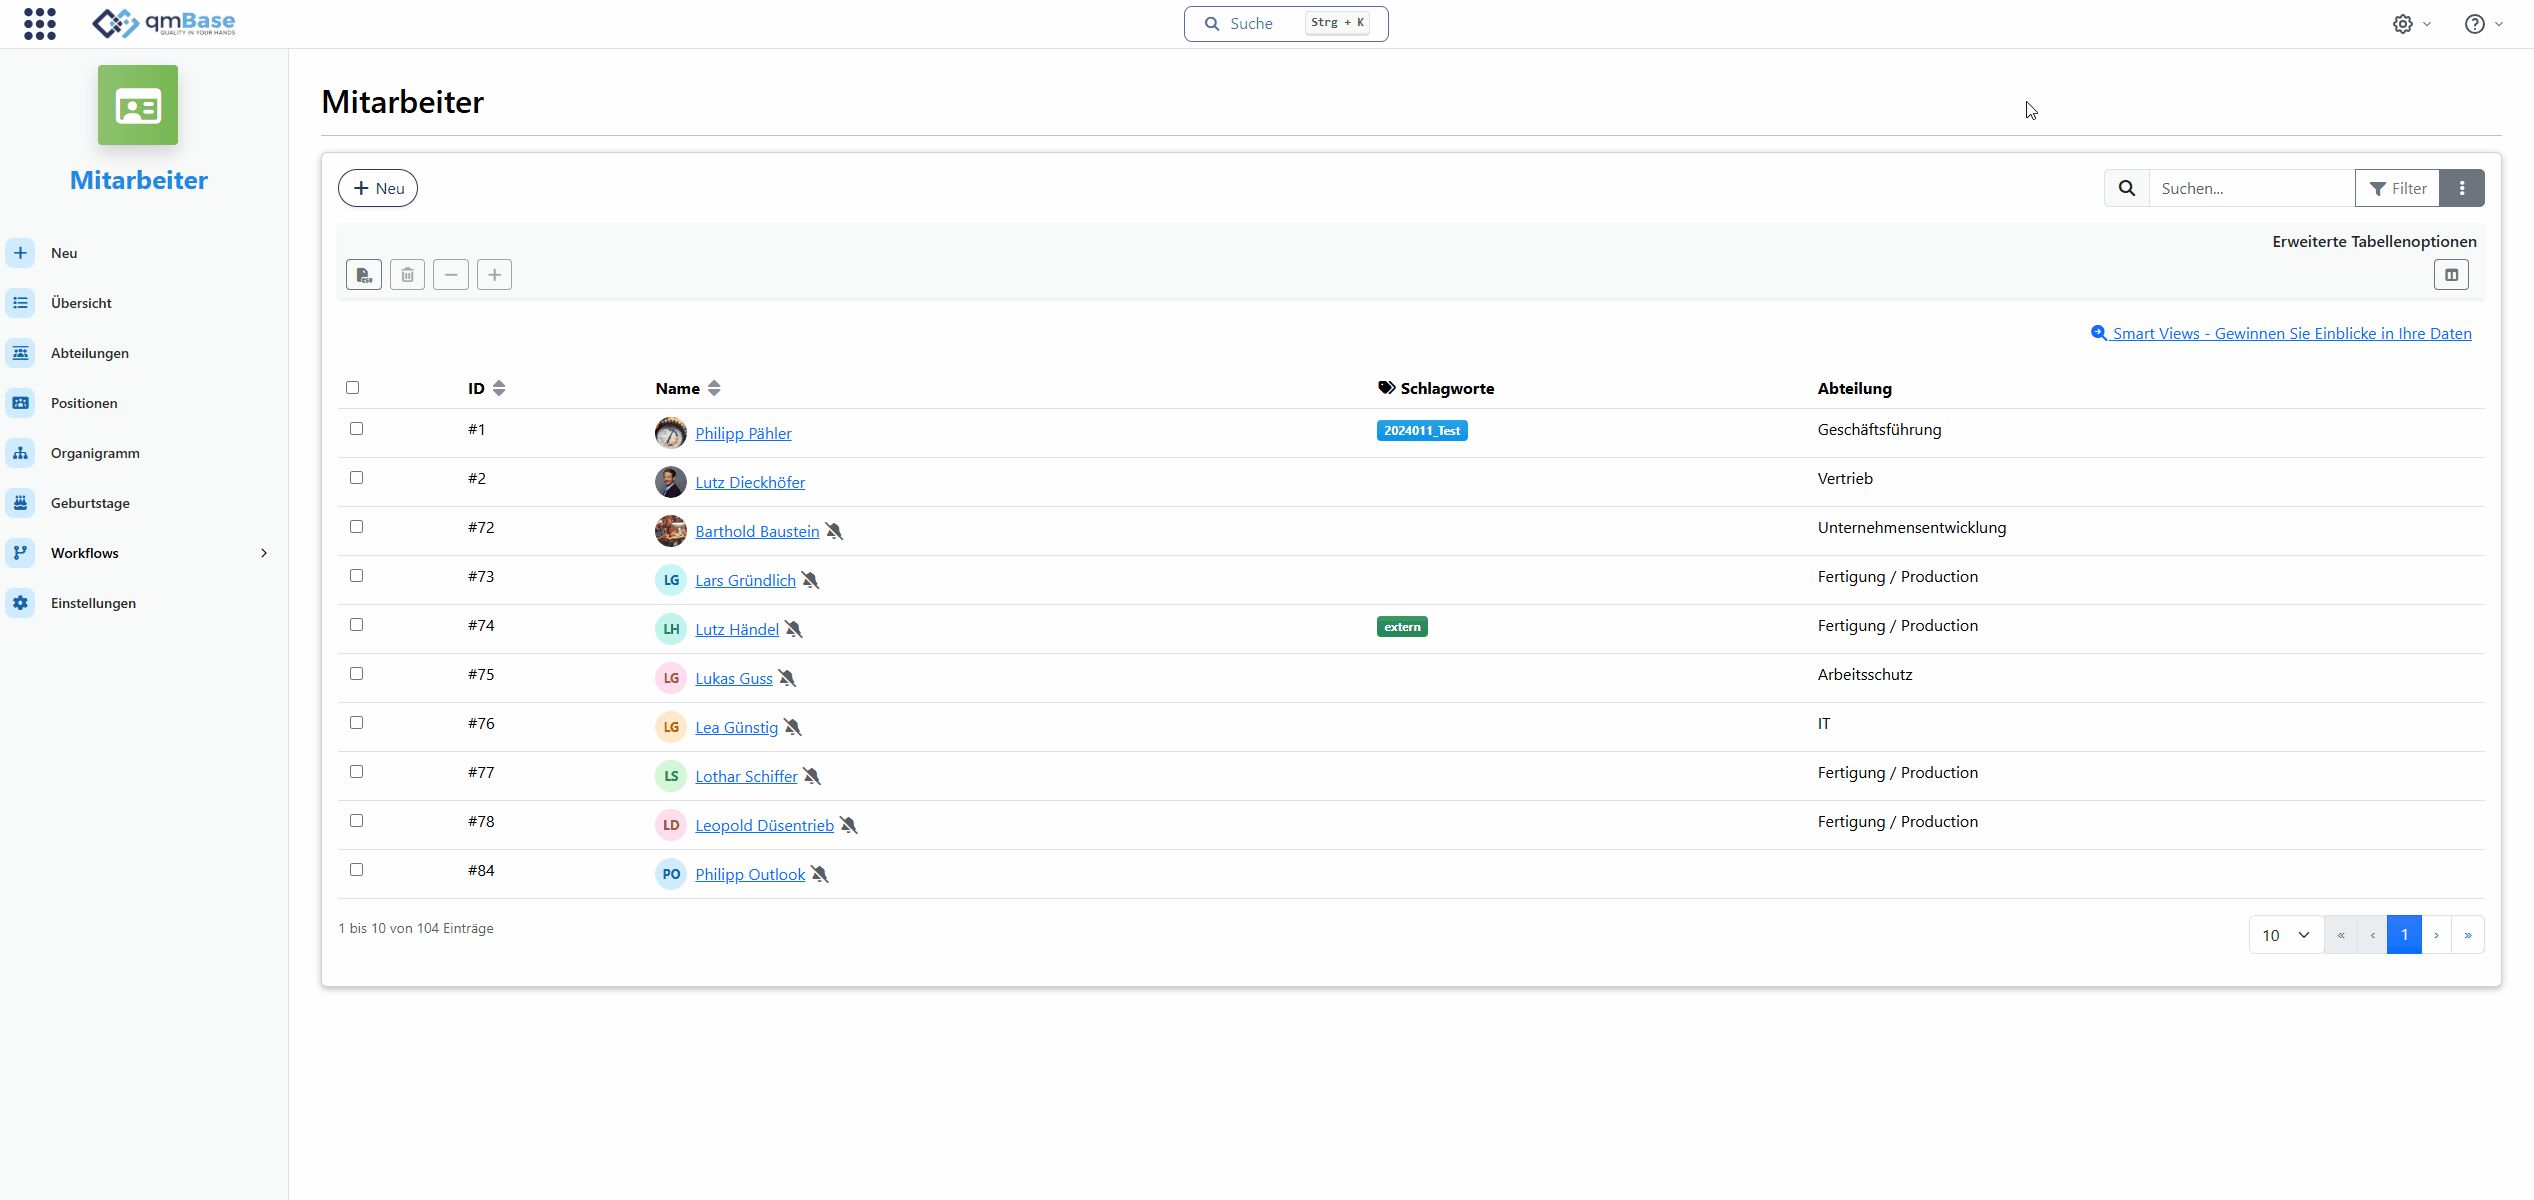Go to next page in pagination
2534x1200 pixels.
(2436, 935)
